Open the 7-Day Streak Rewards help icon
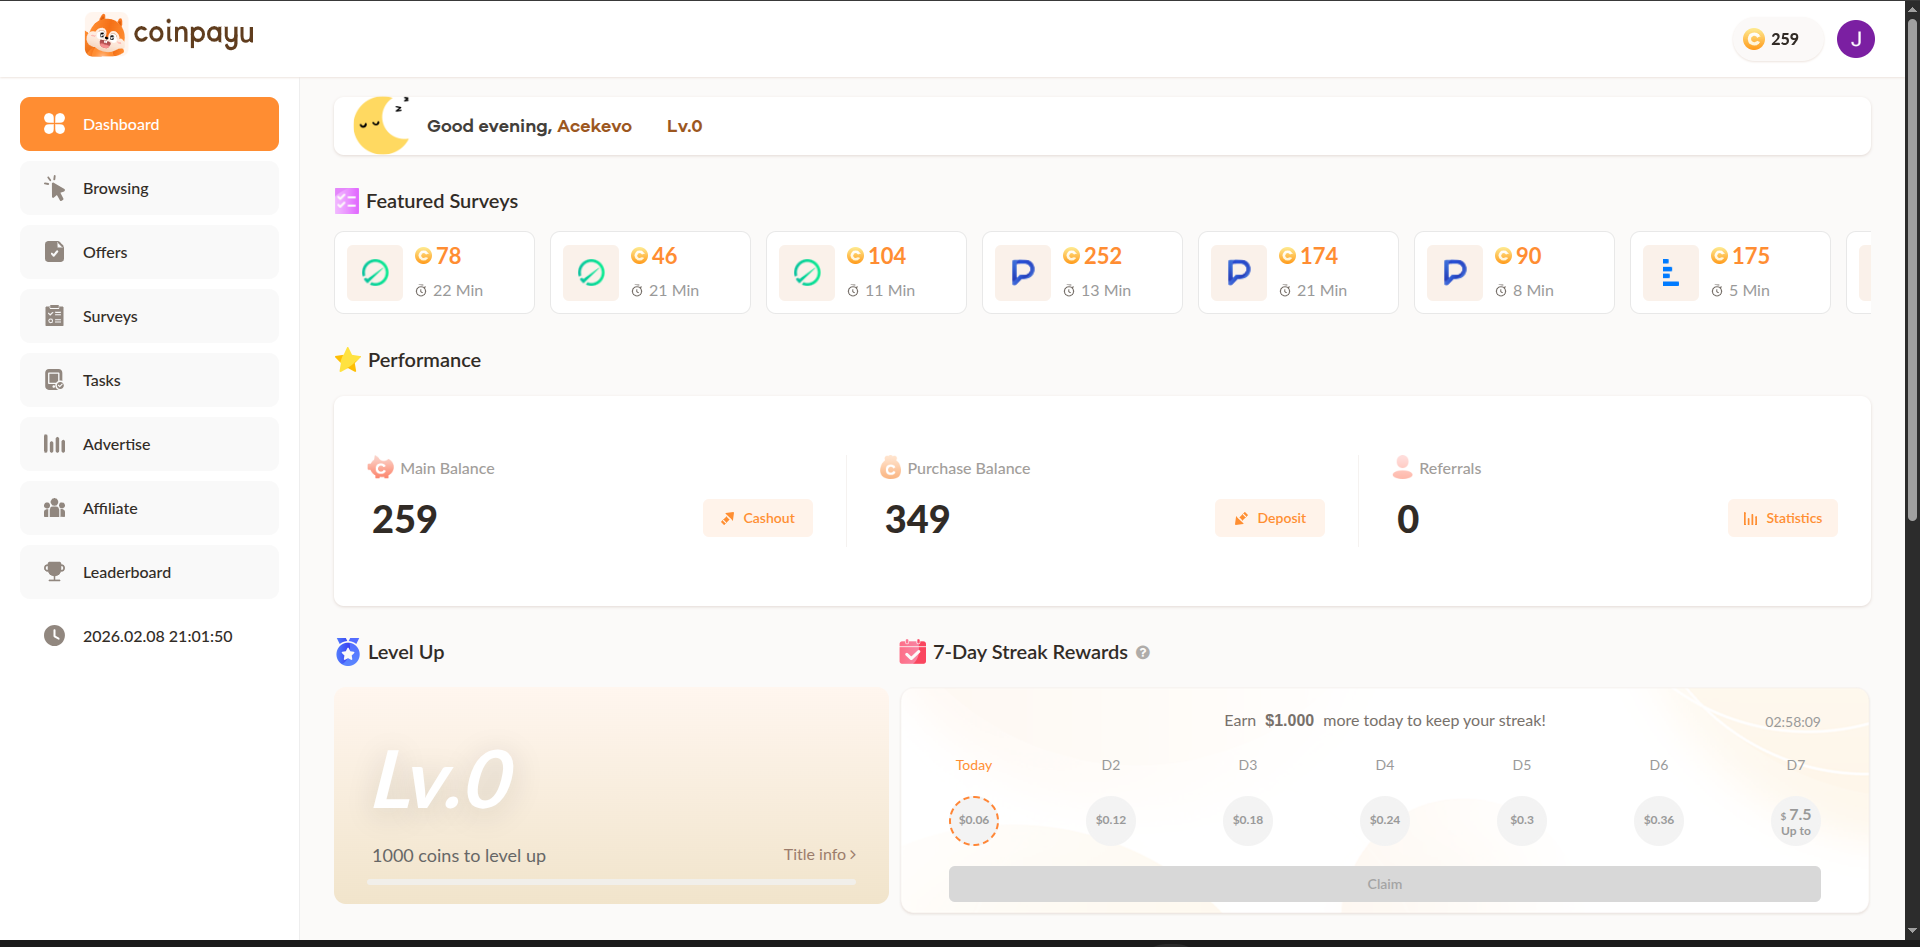The image size is (1920, 947). [x=1143, y=652]
